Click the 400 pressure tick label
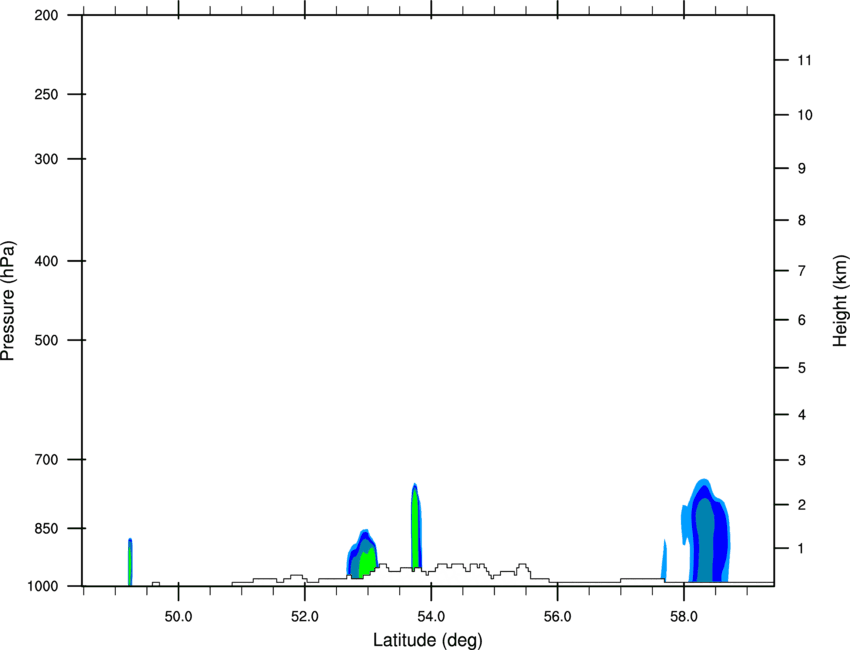 coord(46,261)
